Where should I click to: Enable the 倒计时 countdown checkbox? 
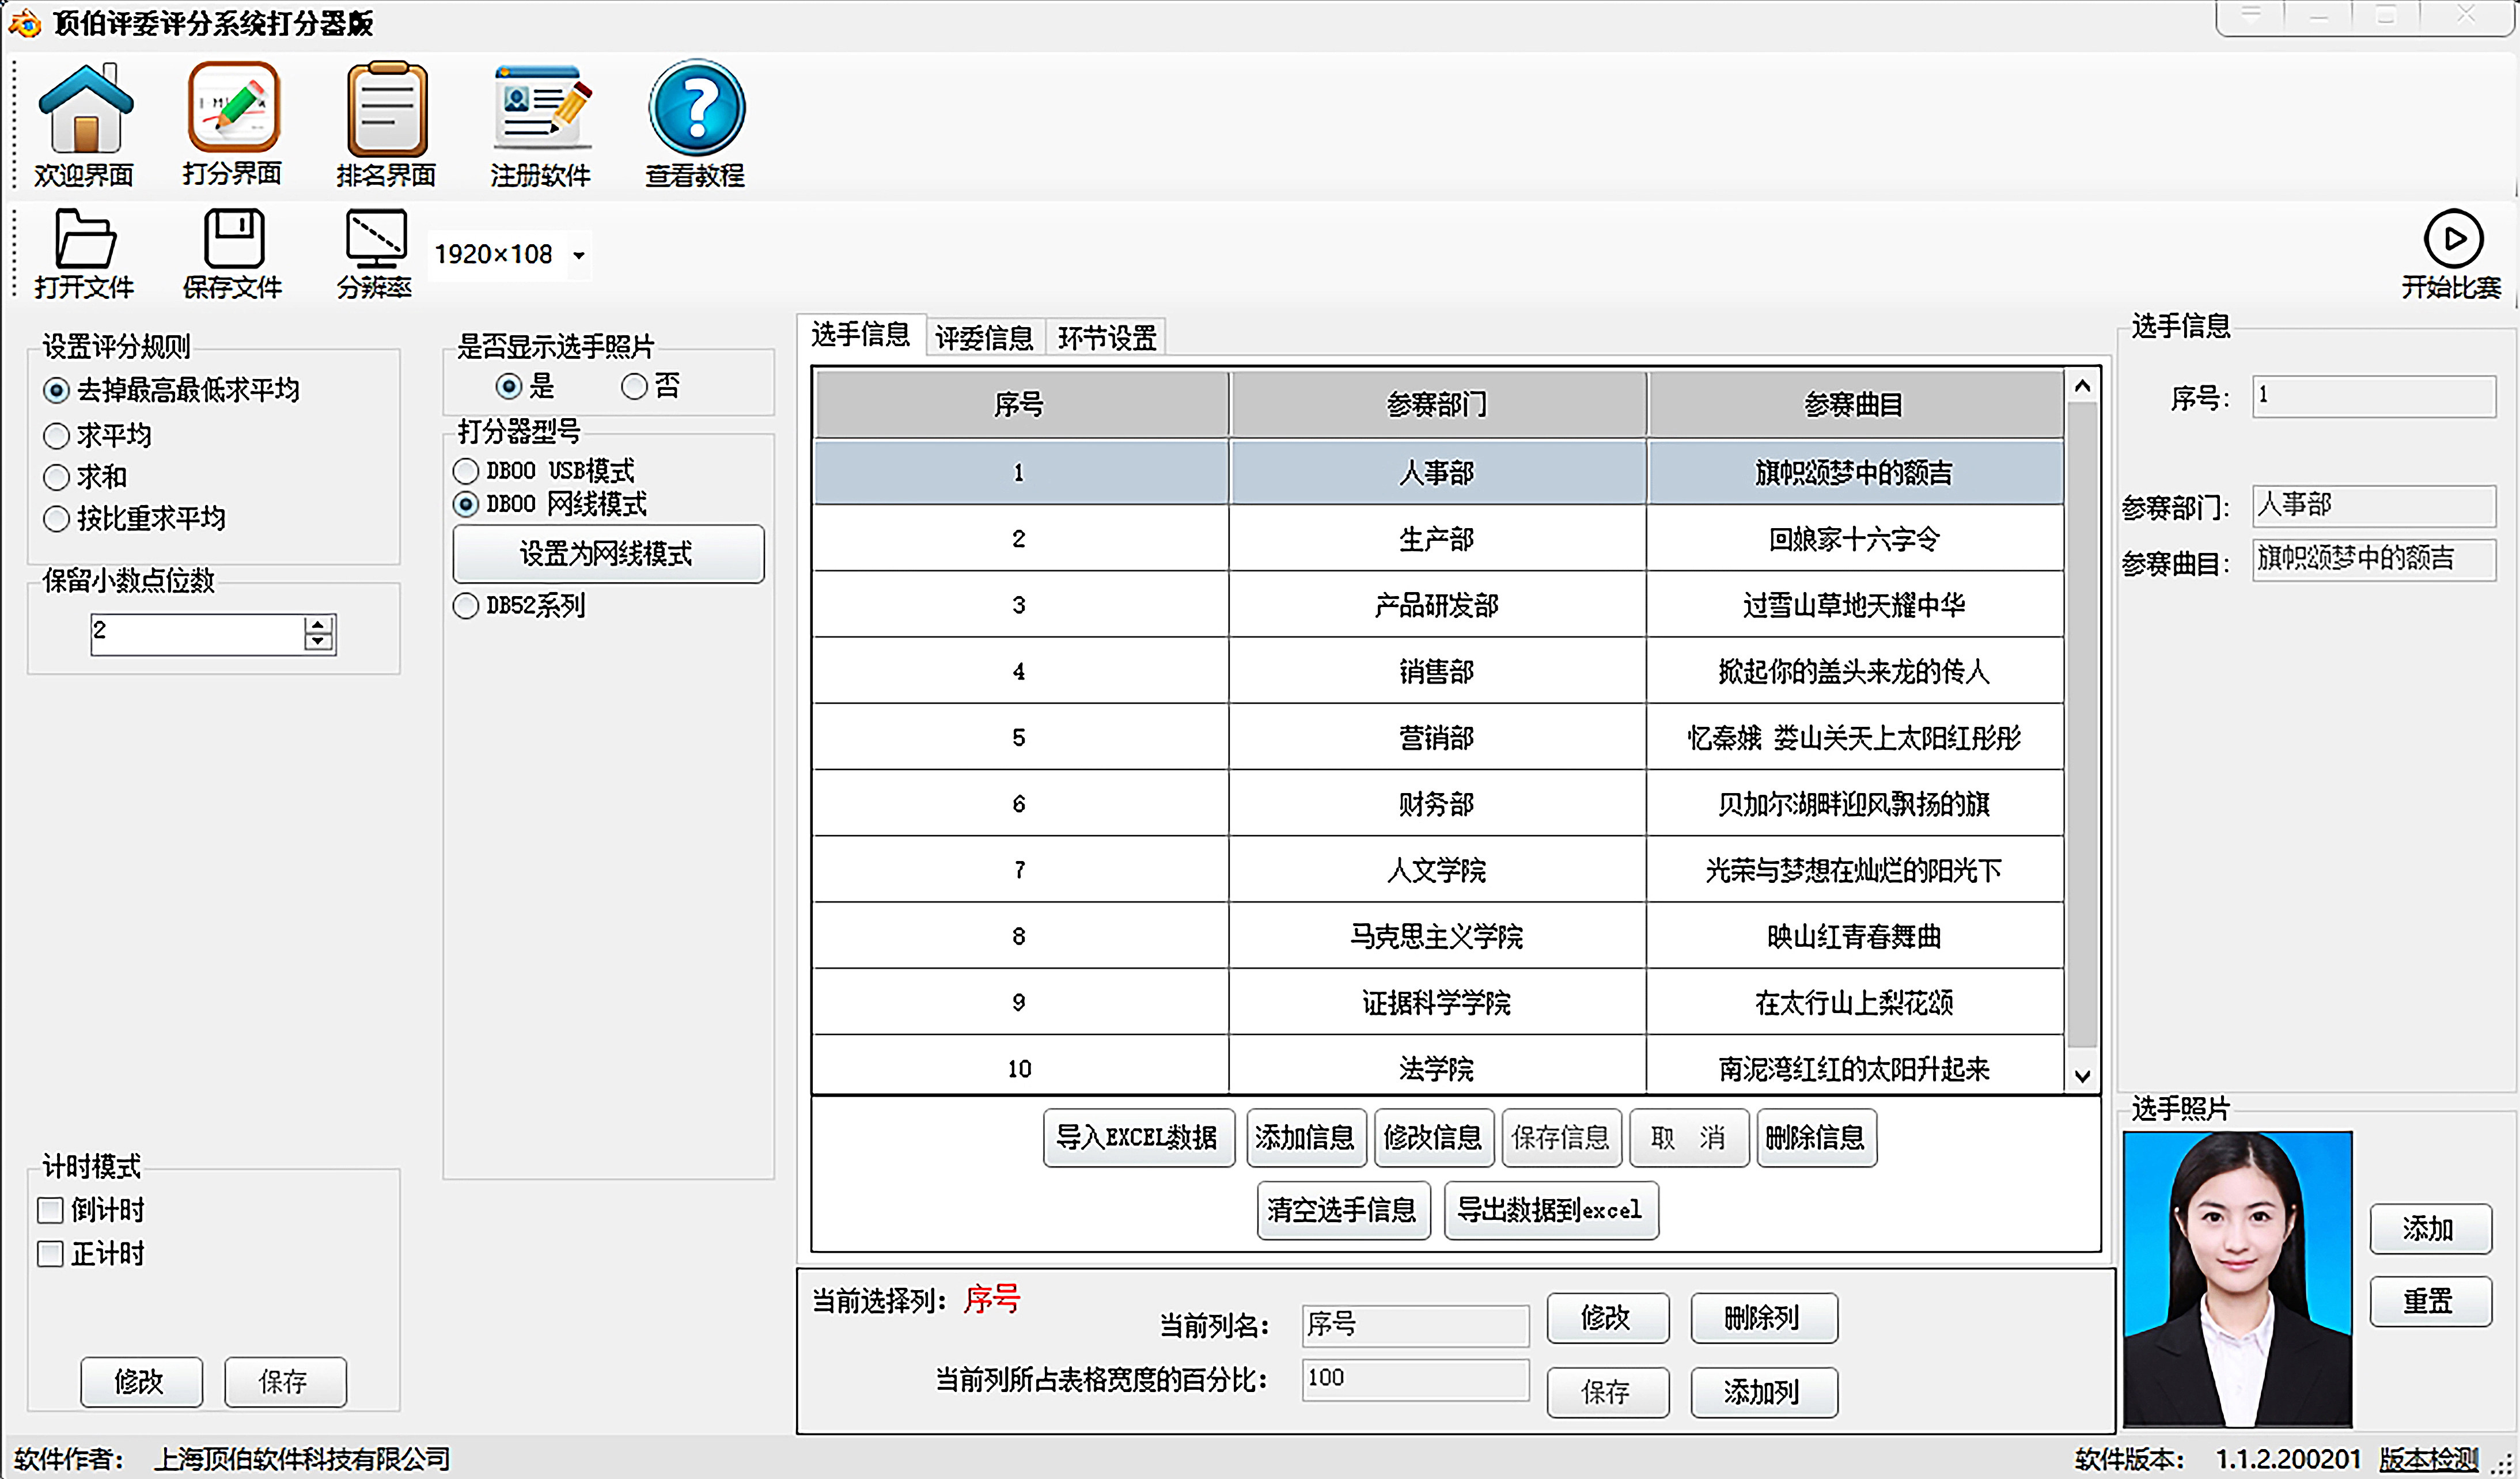[51, 1211]
